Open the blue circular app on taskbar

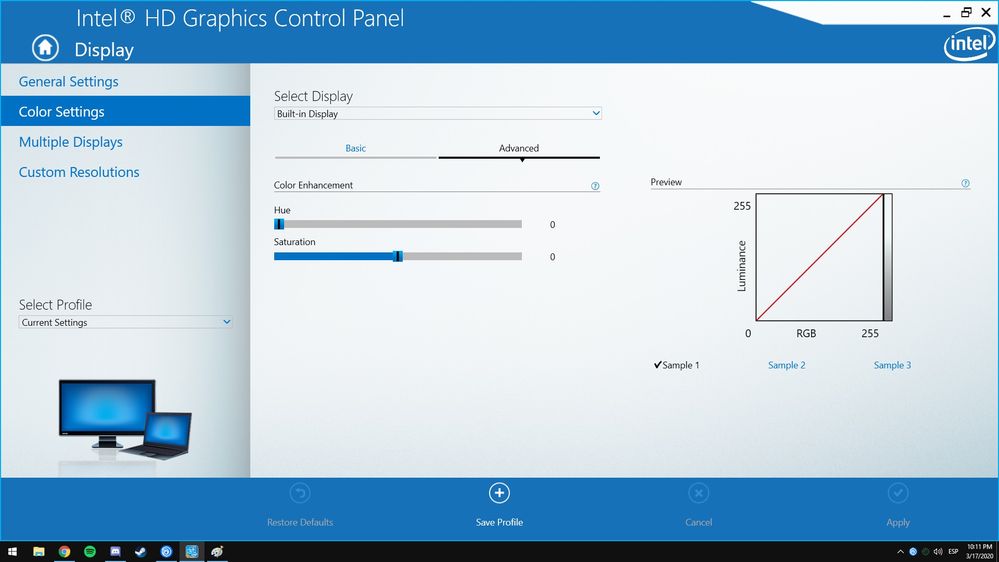[x=166, y=552]
